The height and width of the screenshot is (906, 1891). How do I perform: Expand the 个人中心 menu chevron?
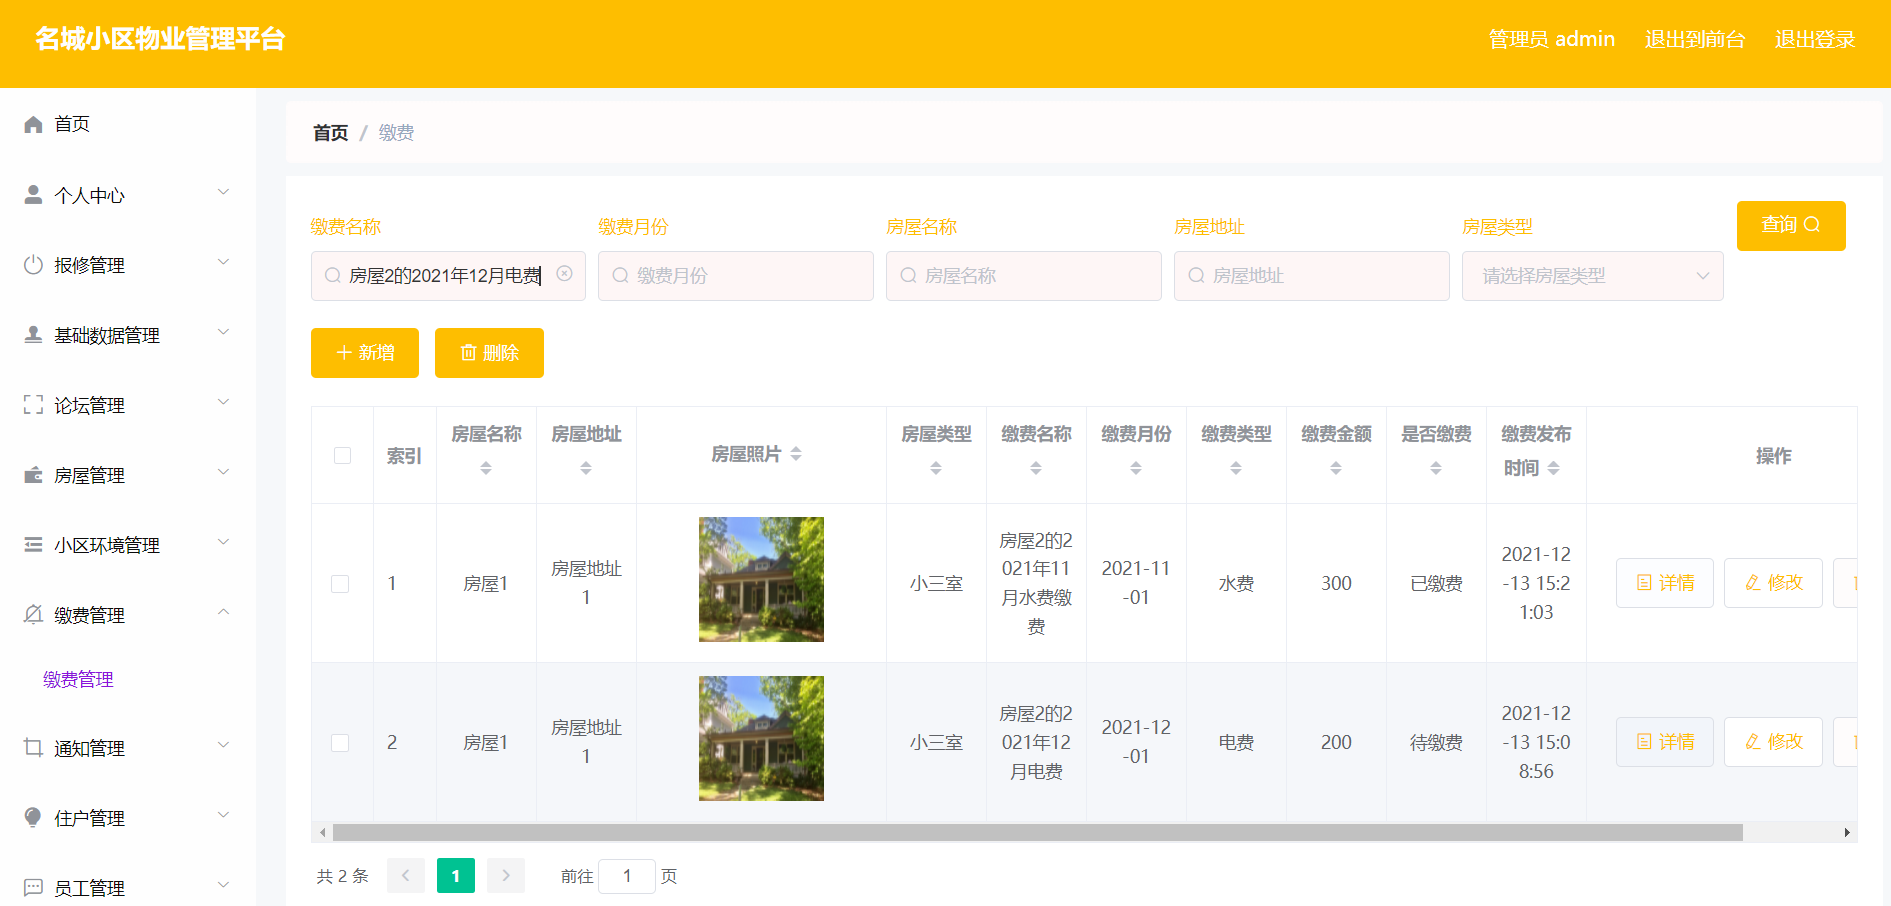[x=224, y=192]
